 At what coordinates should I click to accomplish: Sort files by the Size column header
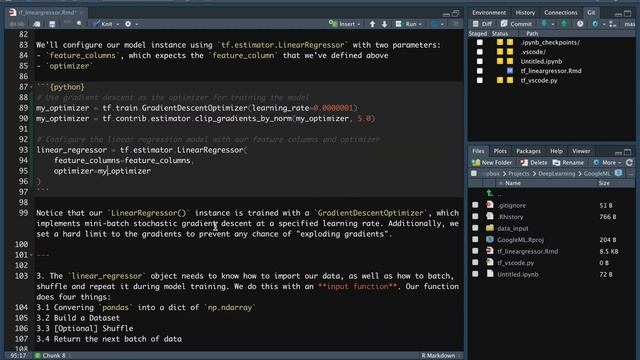604,183
